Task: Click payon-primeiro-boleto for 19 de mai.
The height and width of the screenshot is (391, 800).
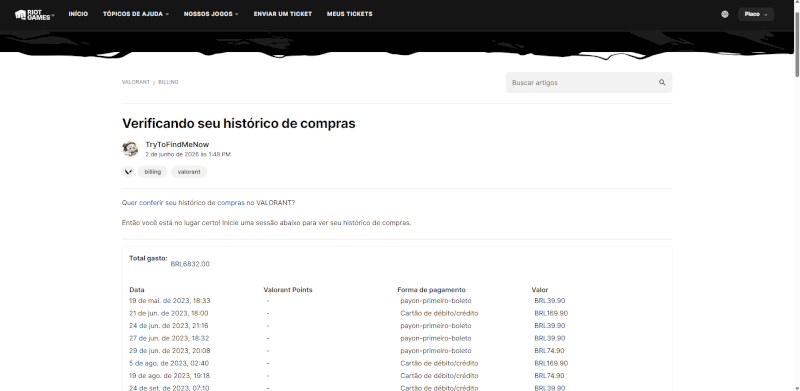Action: 436,301
